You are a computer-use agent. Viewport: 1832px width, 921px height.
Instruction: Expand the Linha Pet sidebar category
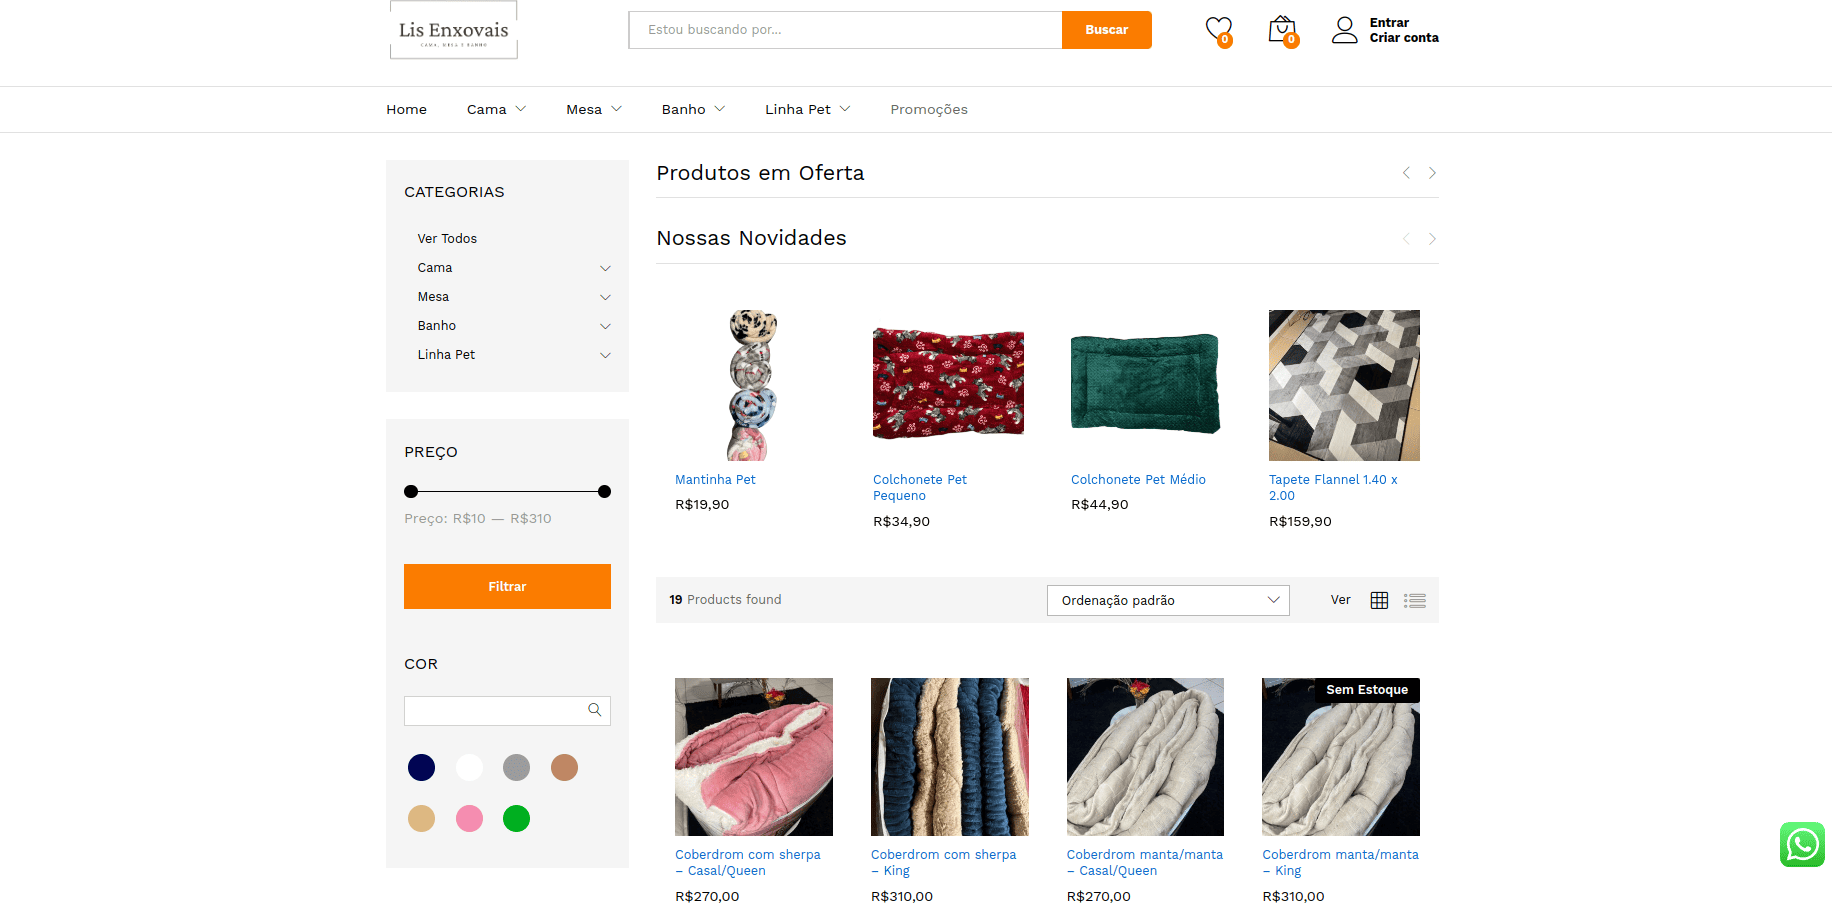pos(605,355)
